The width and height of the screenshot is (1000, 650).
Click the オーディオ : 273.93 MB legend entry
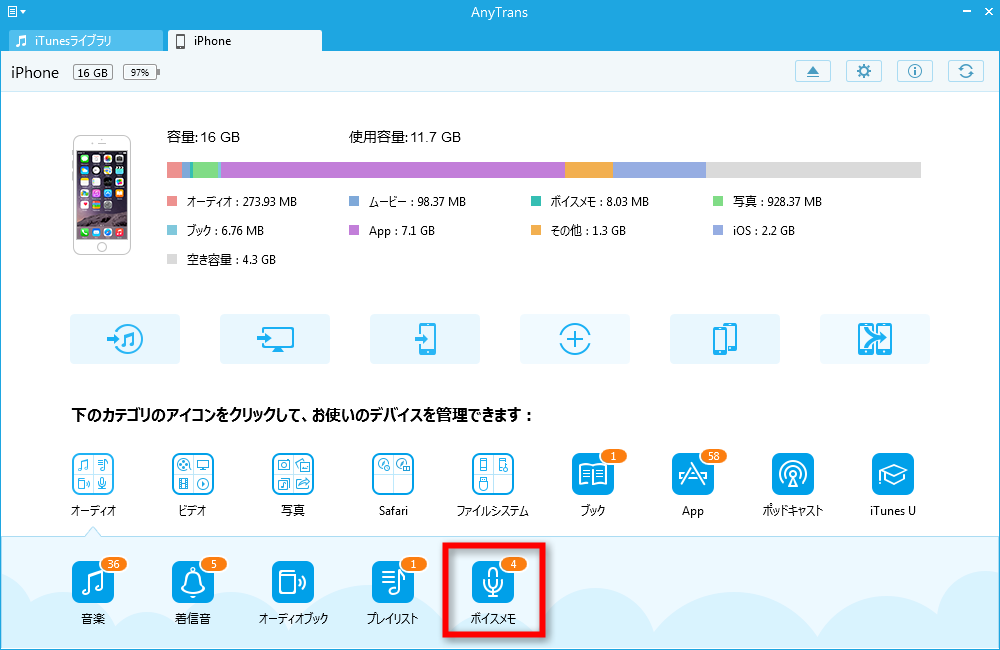click(232, 202)
